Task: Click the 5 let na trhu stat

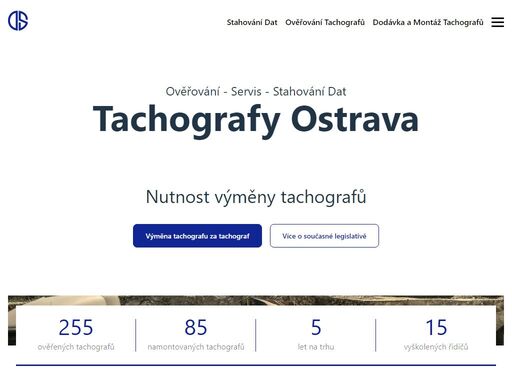Action: pyautogui.click(x=316, y=335)
